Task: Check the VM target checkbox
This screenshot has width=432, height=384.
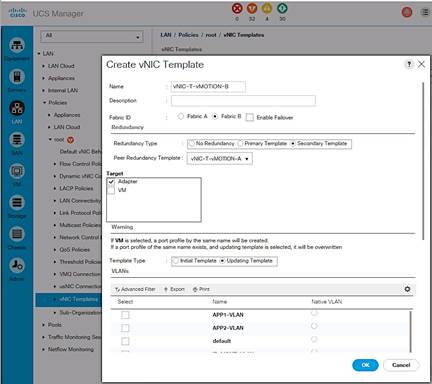Action: click(x=111, y=190)
